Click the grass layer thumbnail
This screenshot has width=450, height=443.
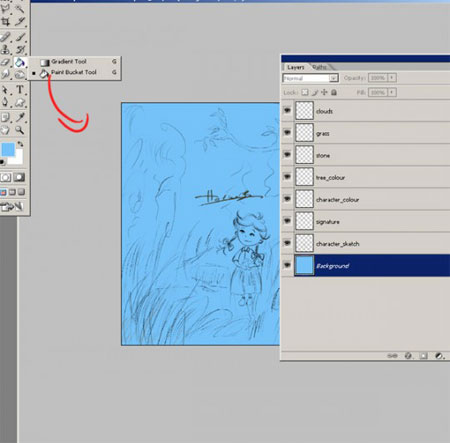coord(304,133)
